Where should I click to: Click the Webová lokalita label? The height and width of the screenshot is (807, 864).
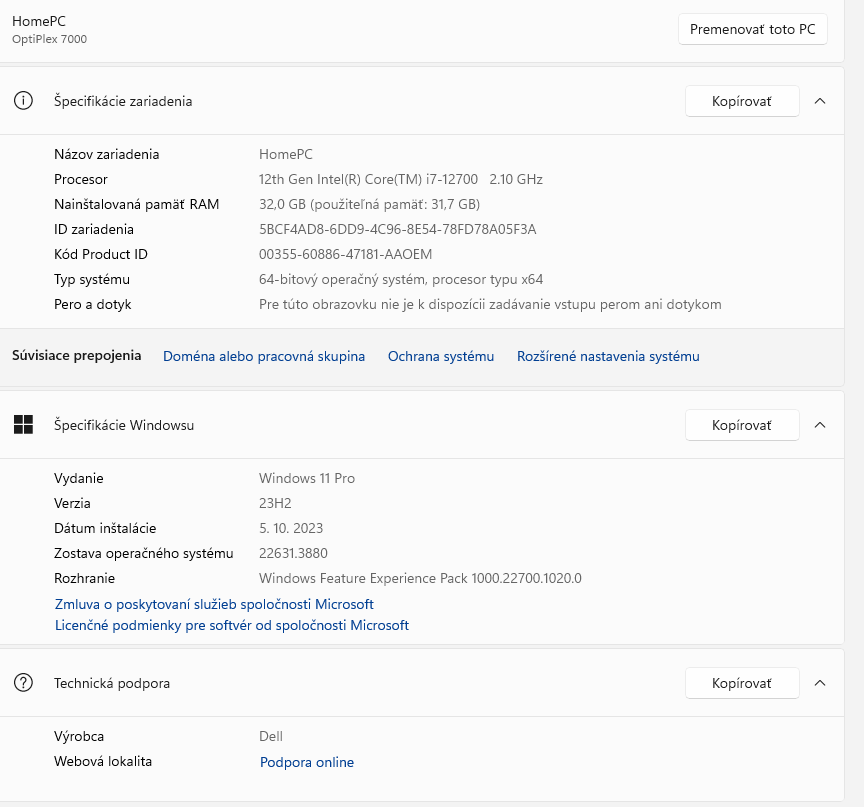pyautogui.click(x=102, y=761)
